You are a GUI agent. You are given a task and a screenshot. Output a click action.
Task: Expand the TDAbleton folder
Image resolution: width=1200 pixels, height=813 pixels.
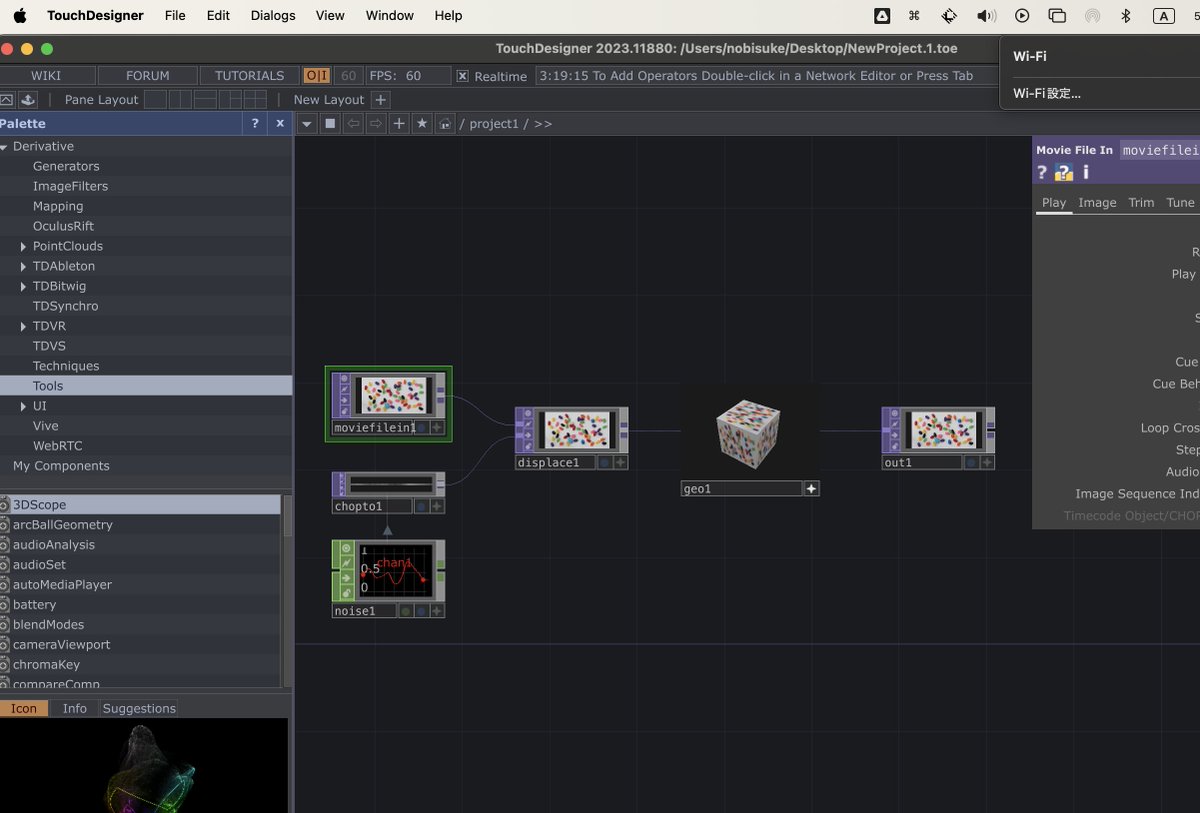tap(24, 266)
